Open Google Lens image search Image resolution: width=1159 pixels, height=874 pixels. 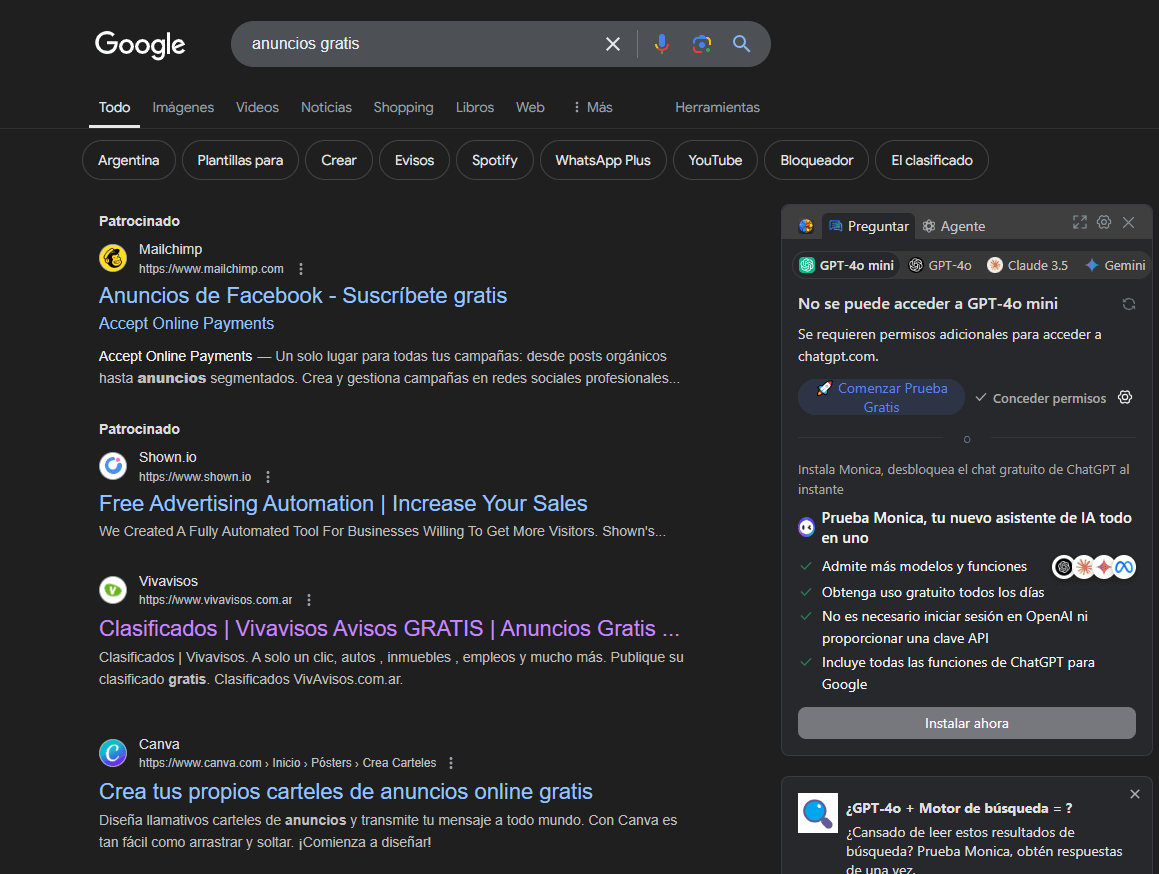[701, 44]
